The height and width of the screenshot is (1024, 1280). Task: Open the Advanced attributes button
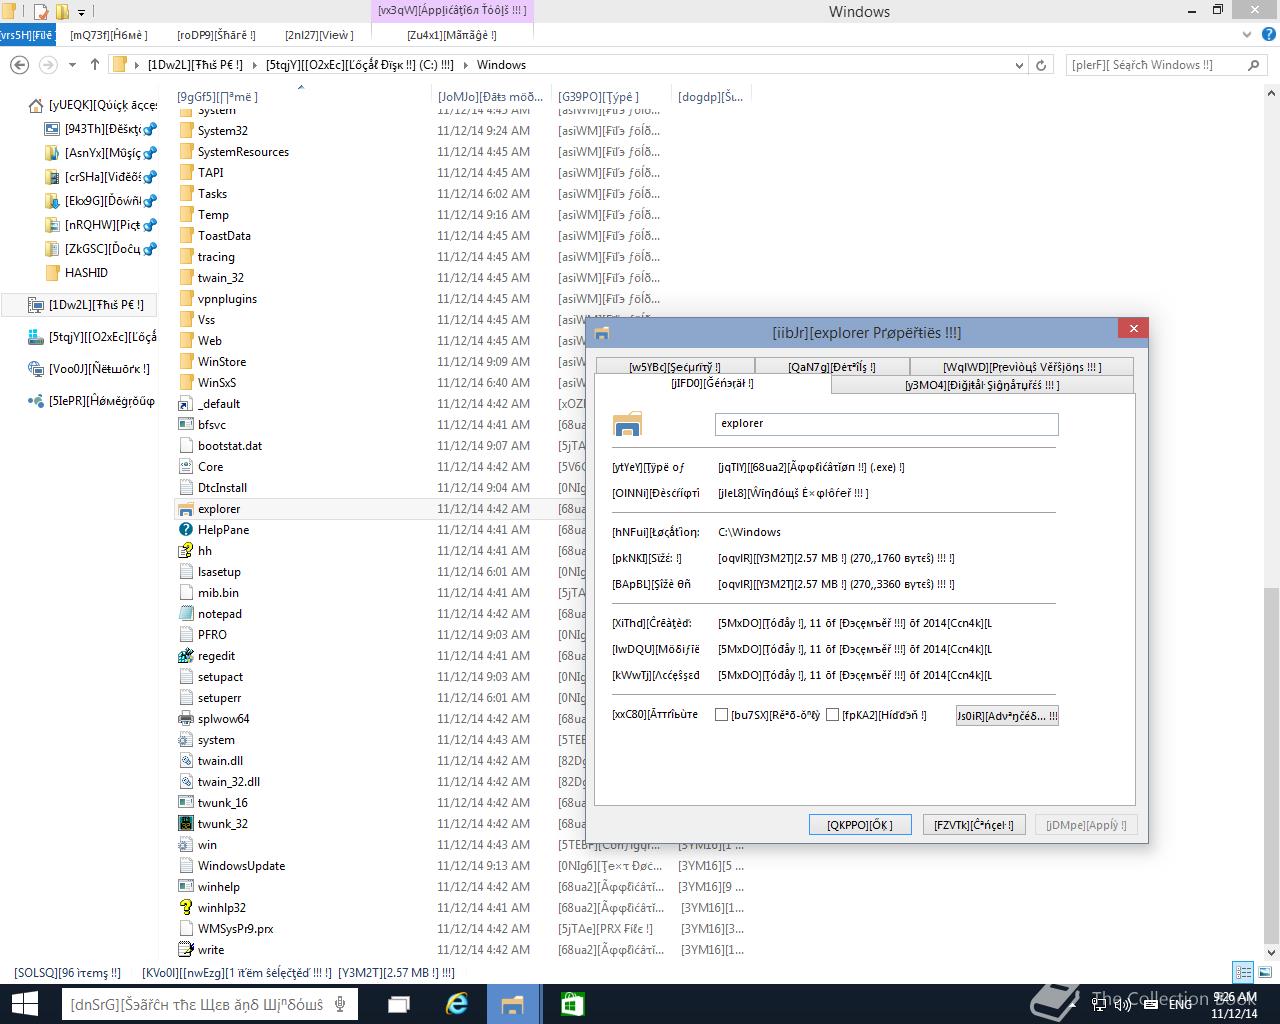click(1007, 716)
